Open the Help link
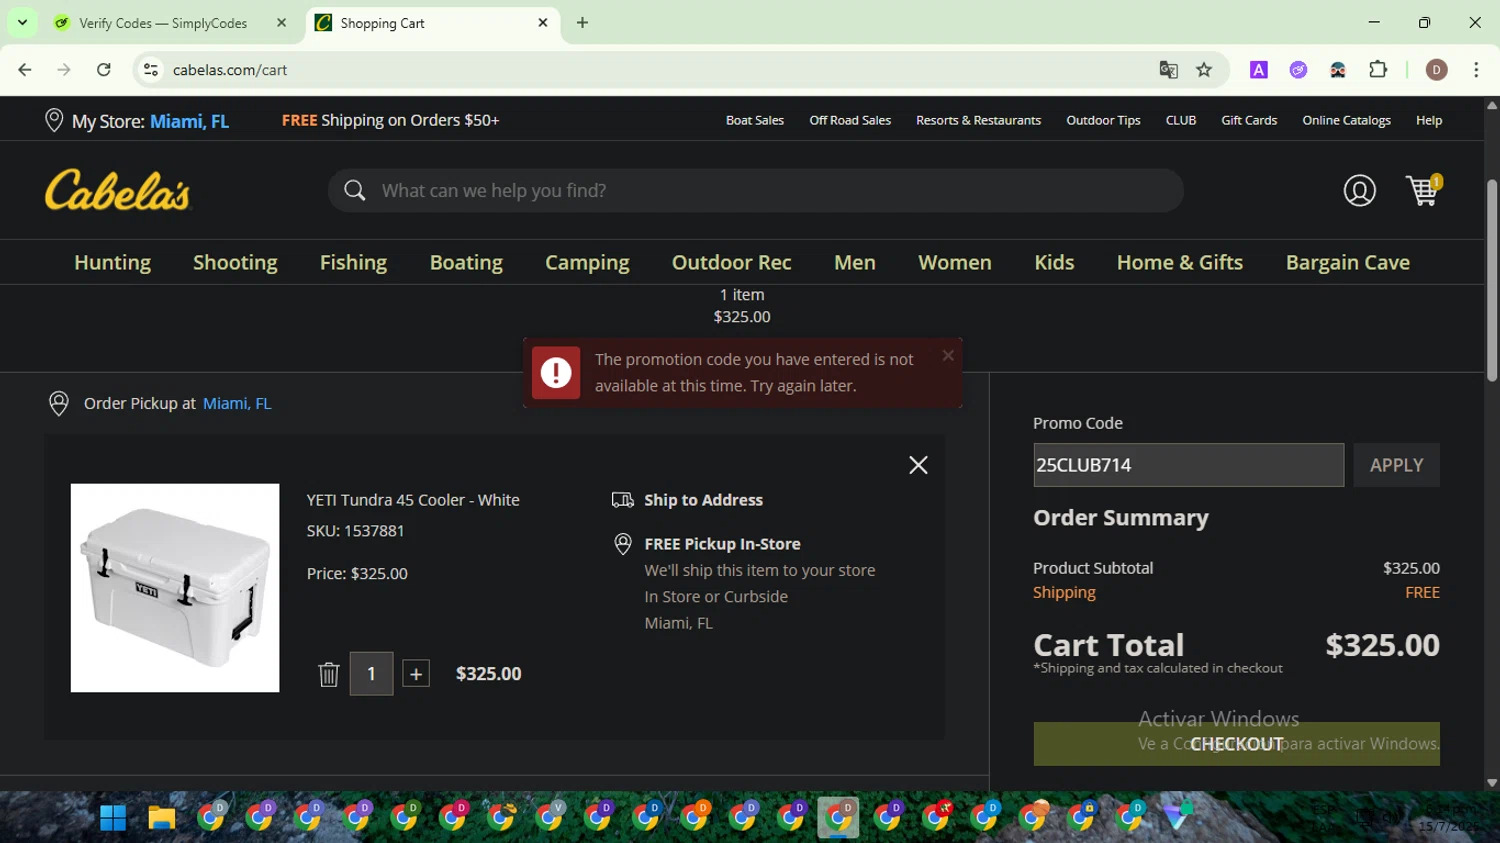1500x843 pixels. coord(1429,120)
